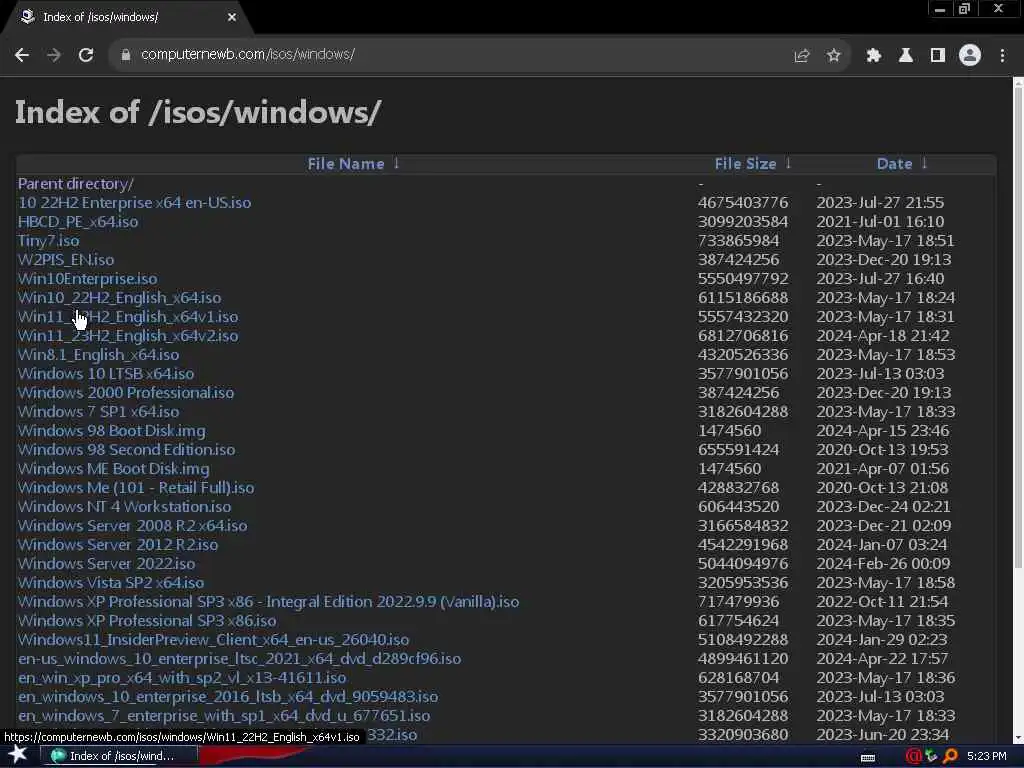Download Win10_22H2_English_x64.iso
1024x768 pixels.
coord(120,298)
